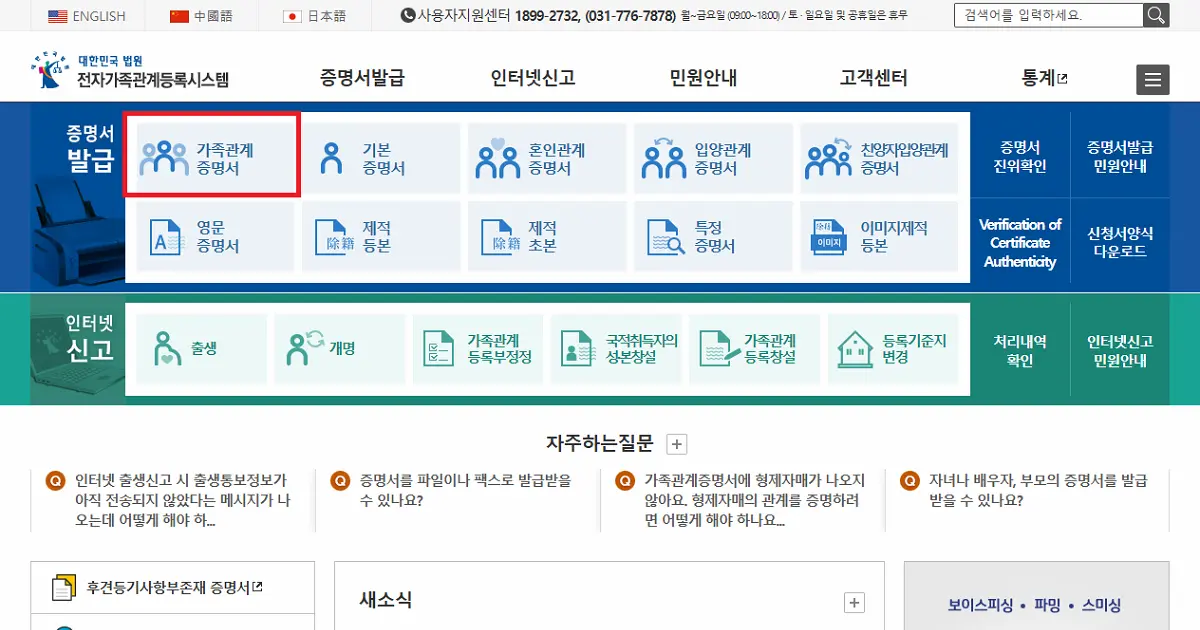Open 이미지제적 등본 tile
This screenshot has height=630, width=1200.
879,236
